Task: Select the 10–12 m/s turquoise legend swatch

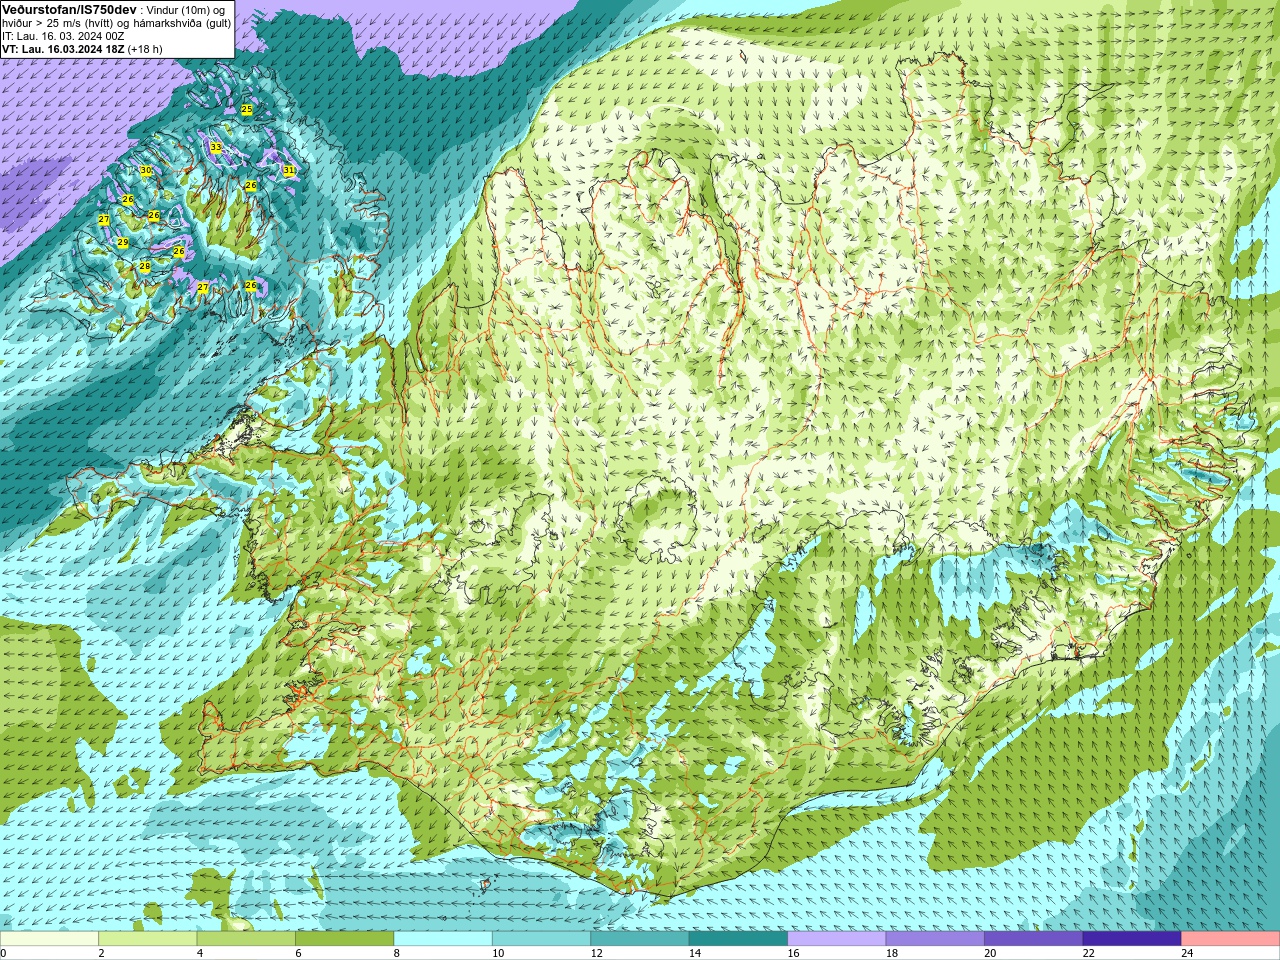Action: point(541,939)
